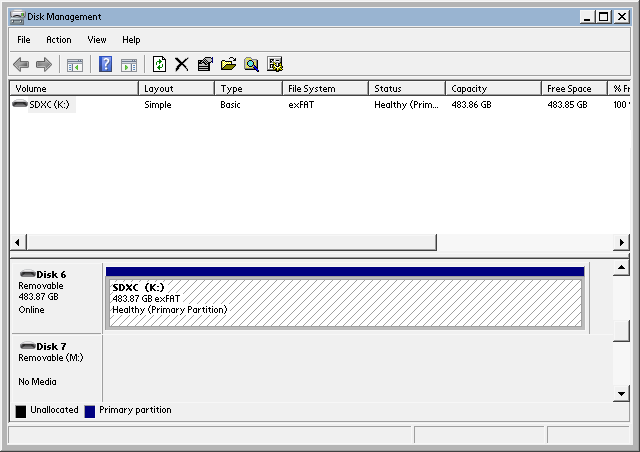Click the Explore magnifier folder icon
The width and height of the screenshot is (640, 452).
point(251,64)
